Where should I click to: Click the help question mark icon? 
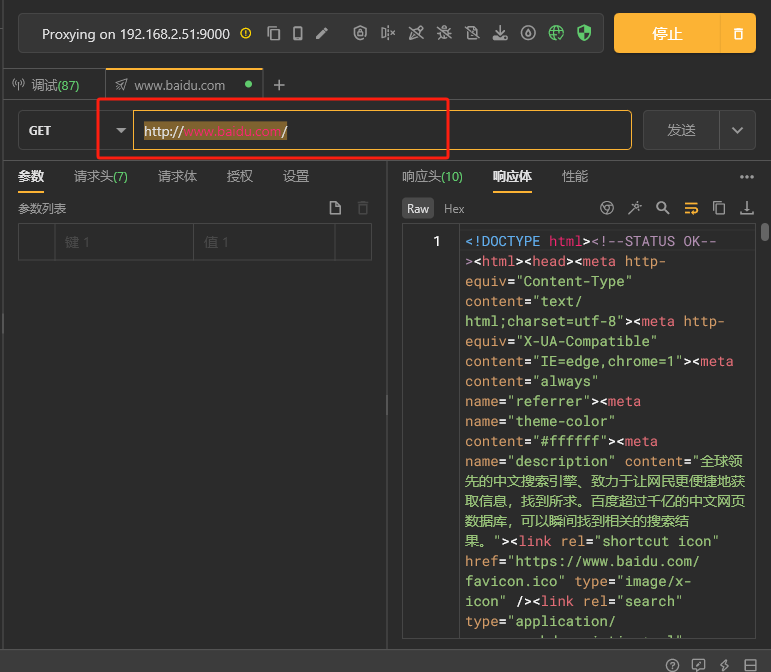[672, 665]
